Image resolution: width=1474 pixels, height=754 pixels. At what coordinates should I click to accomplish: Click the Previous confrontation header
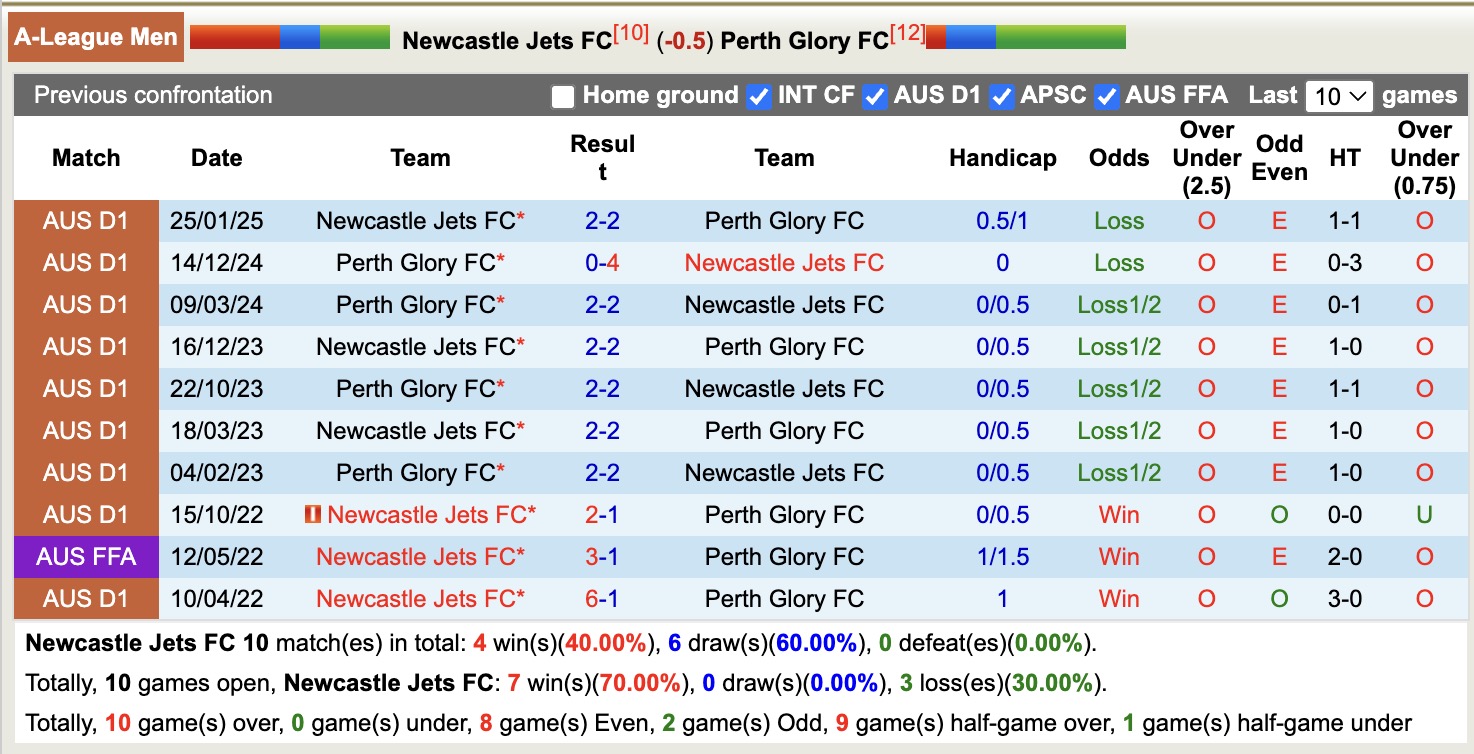click(153, 96)
